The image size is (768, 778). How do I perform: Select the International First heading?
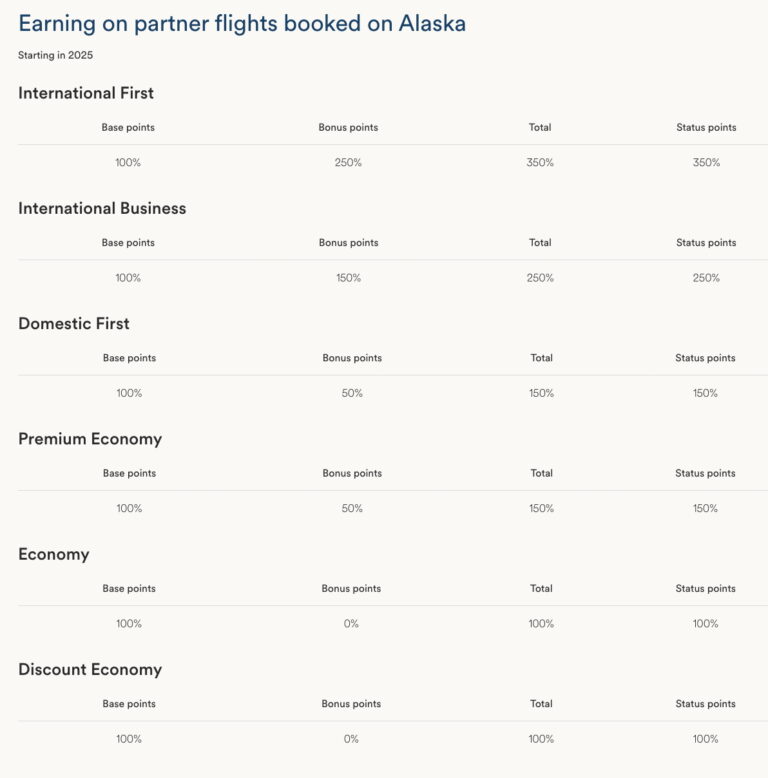86,93
